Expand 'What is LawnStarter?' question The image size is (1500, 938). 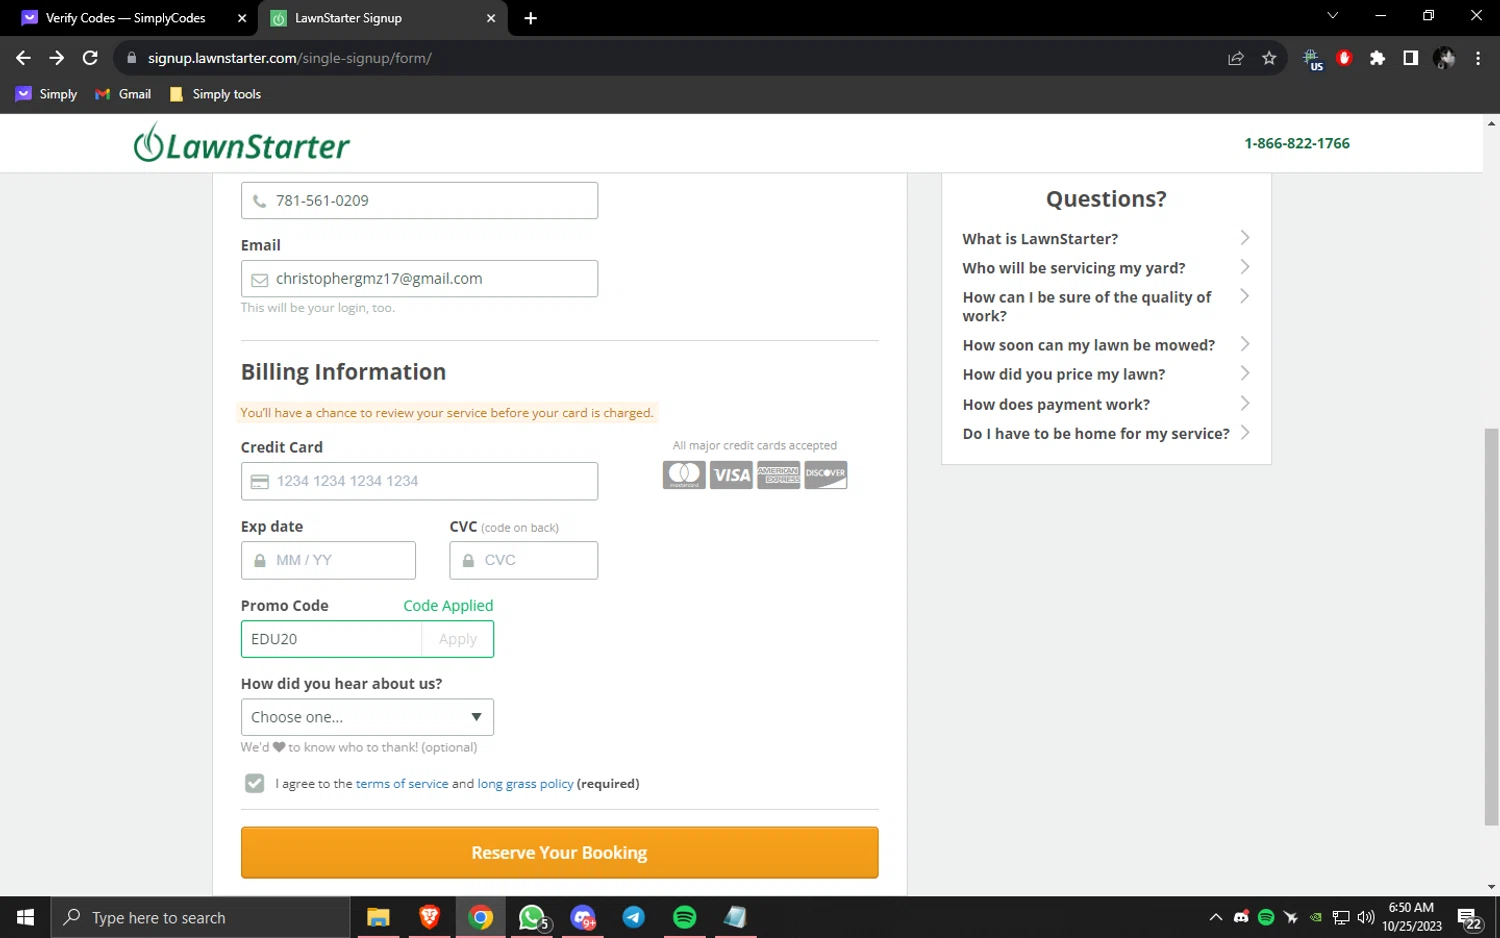click(1106, 238)
